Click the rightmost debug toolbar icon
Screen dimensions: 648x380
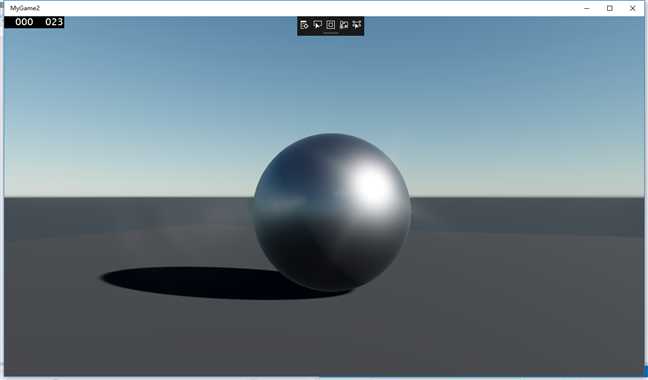pos(357,25)
